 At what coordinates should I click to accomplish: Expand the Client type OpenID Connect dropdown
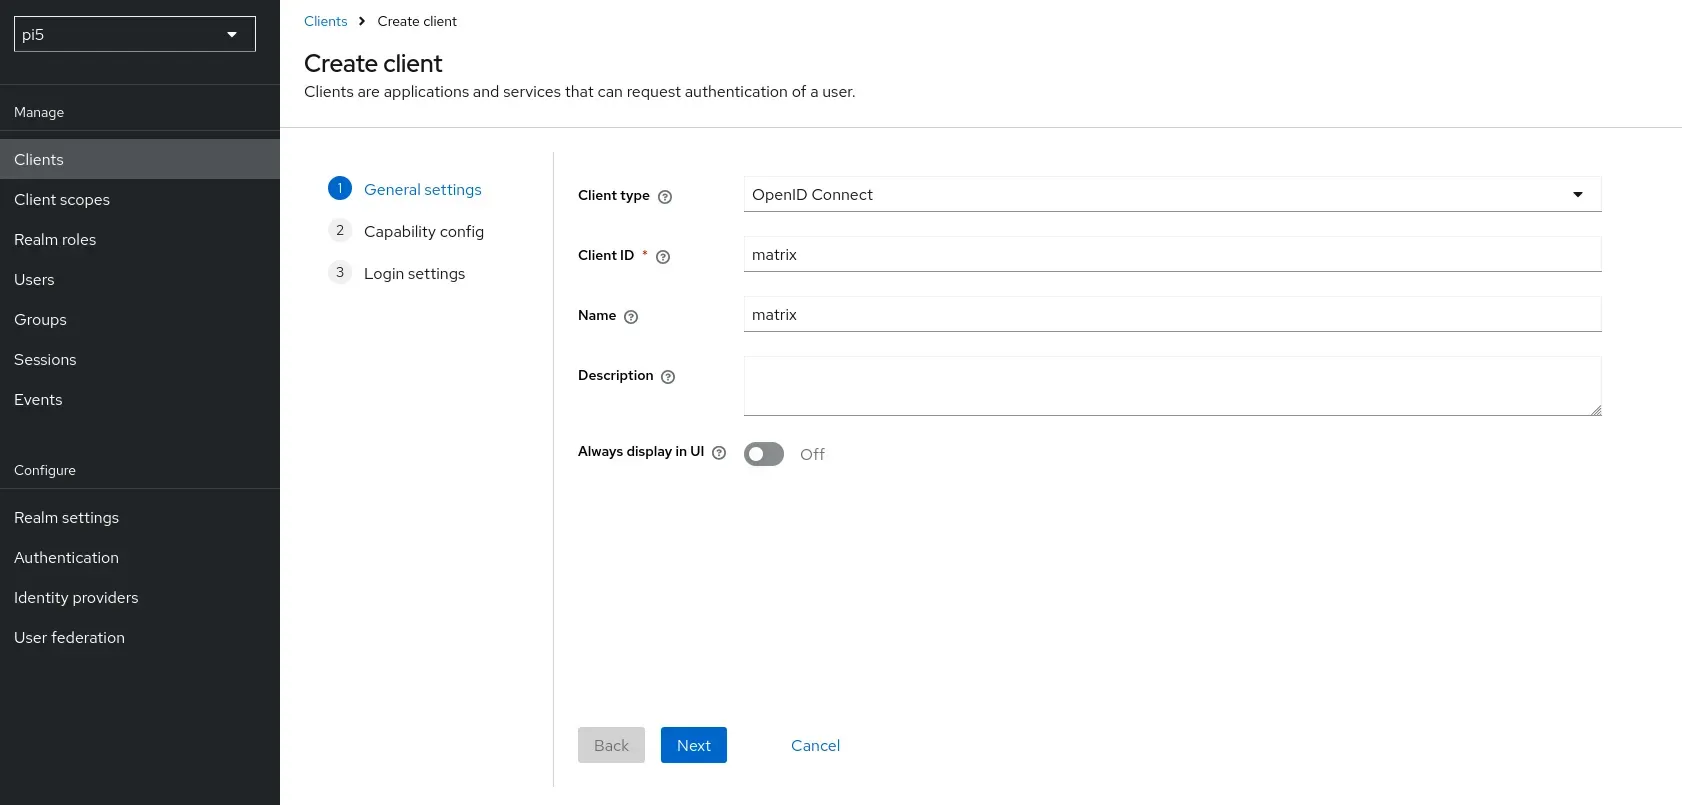coord(1172,194)
